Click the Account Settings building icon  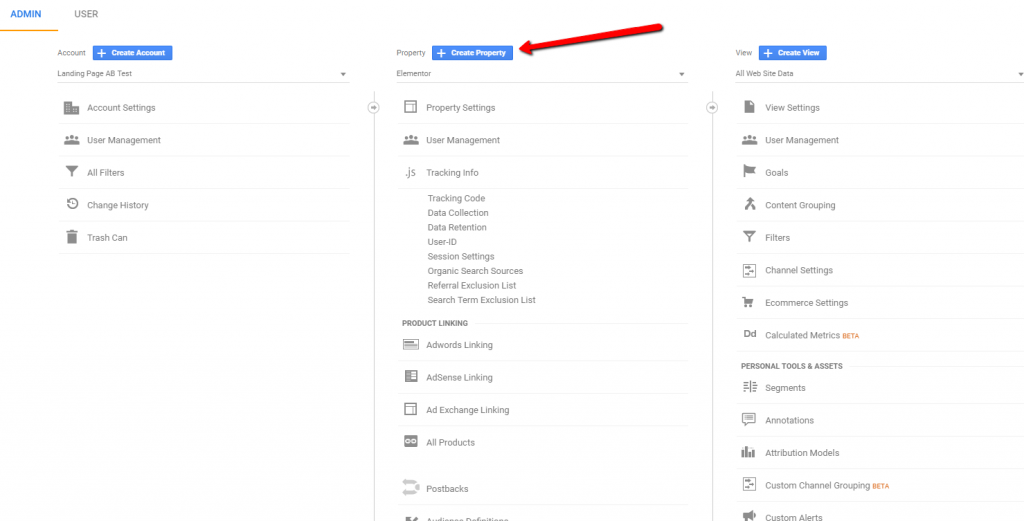tap(71, 108)
